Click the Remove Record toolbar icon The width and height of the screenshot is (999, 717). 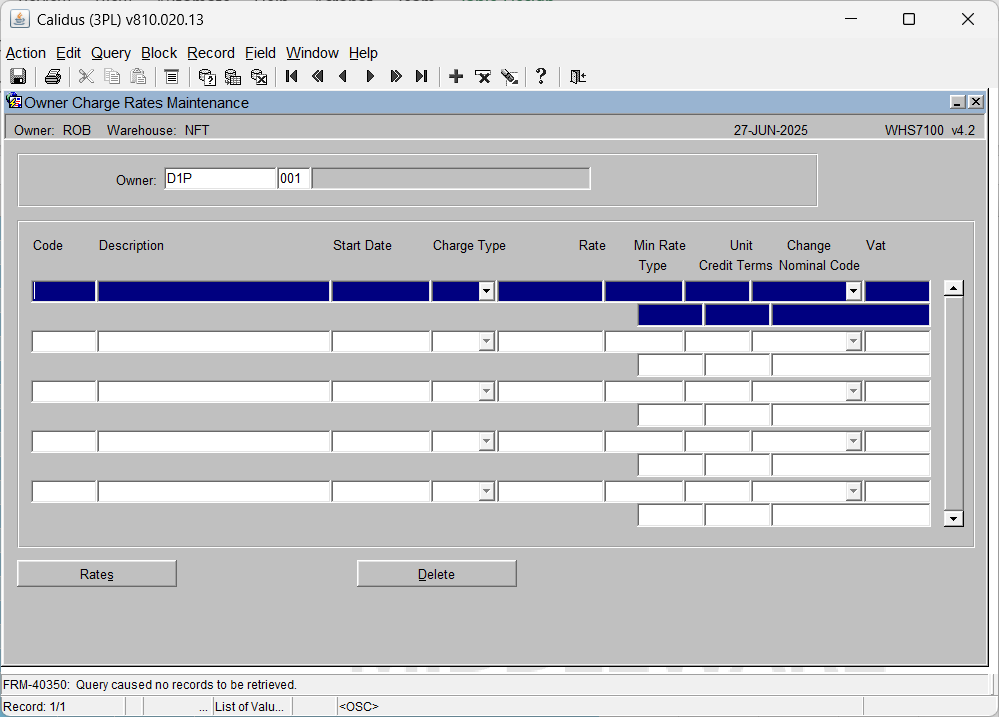click(483, 76)
